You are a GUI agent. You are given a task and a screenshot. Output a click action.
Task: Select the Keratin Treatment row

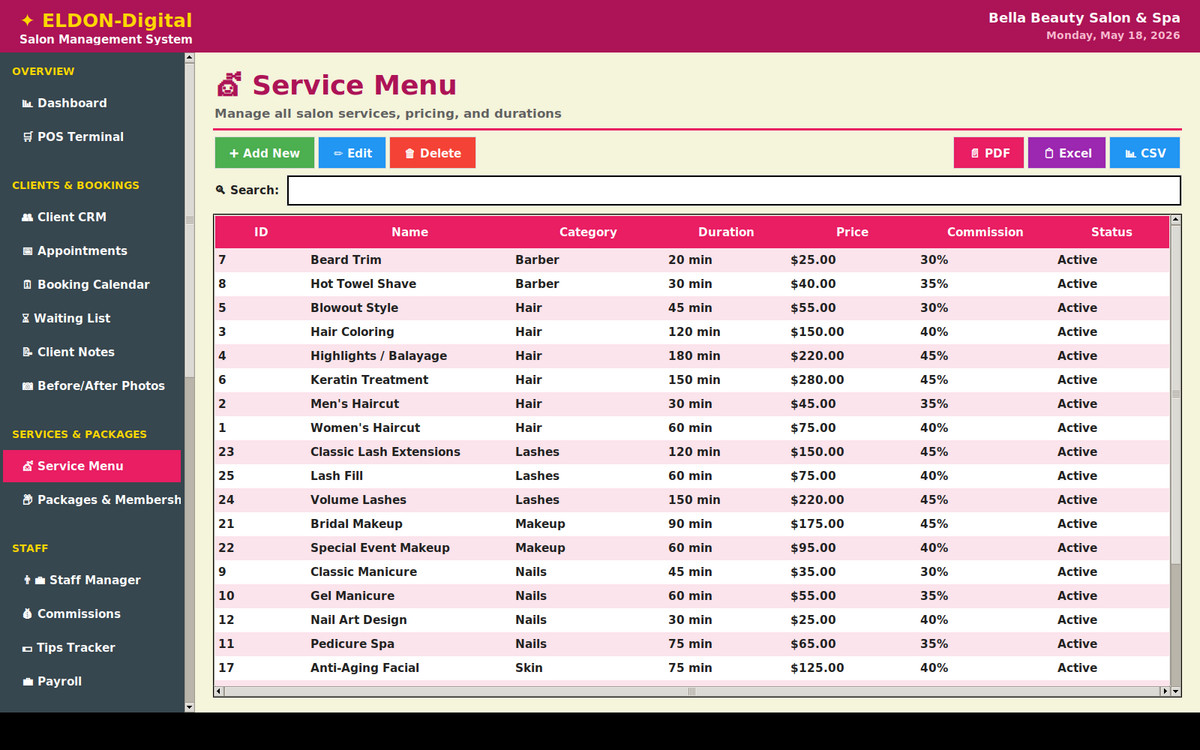click(692, 380)
